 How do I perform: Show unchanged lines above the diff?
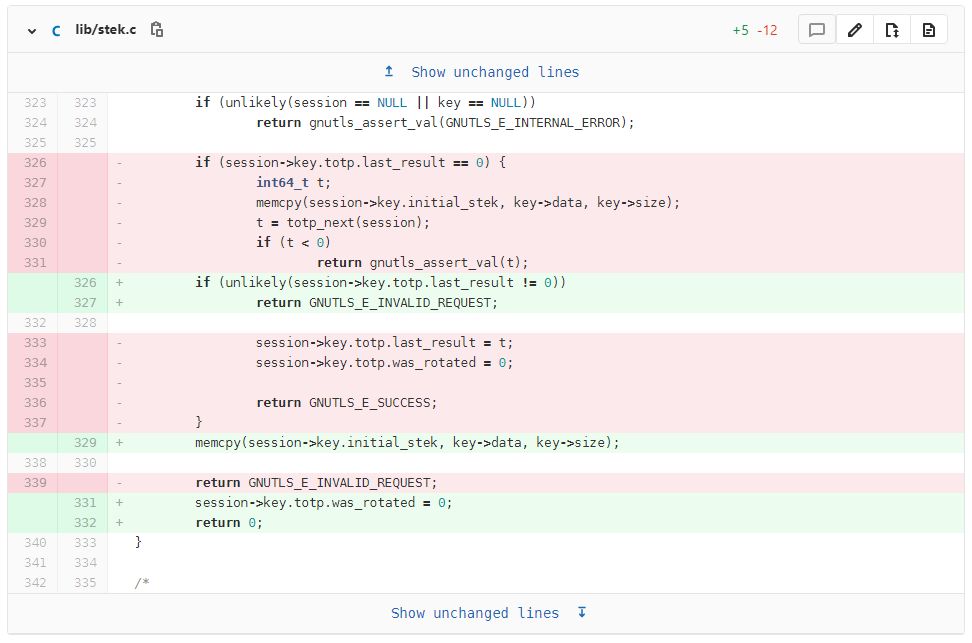(x=495, y=72)
